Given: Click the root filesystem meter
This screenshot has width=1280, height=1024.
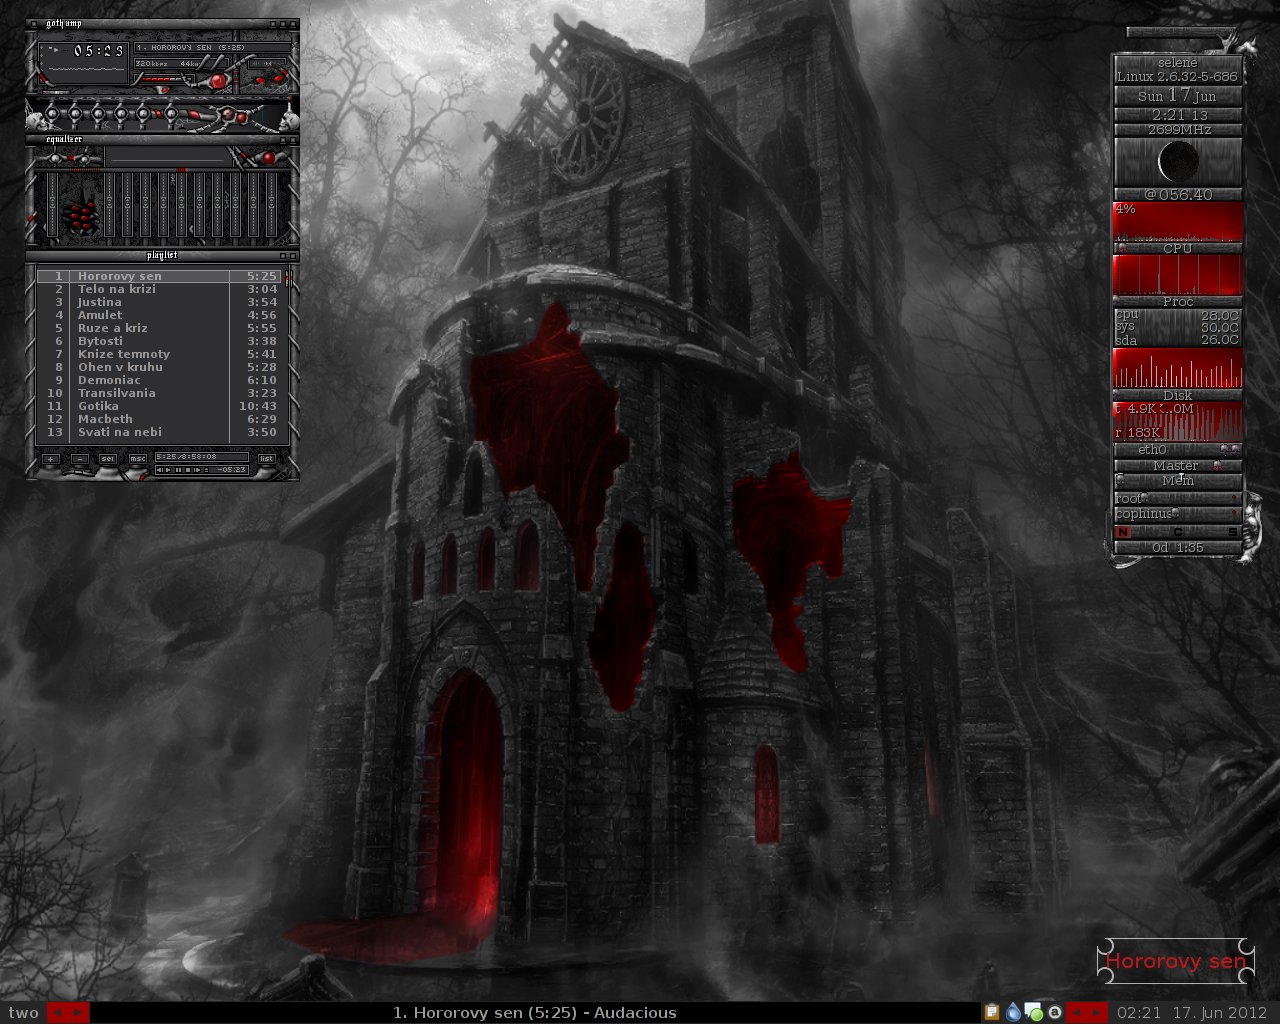Looking at the screenshot, I should 1178,498.
